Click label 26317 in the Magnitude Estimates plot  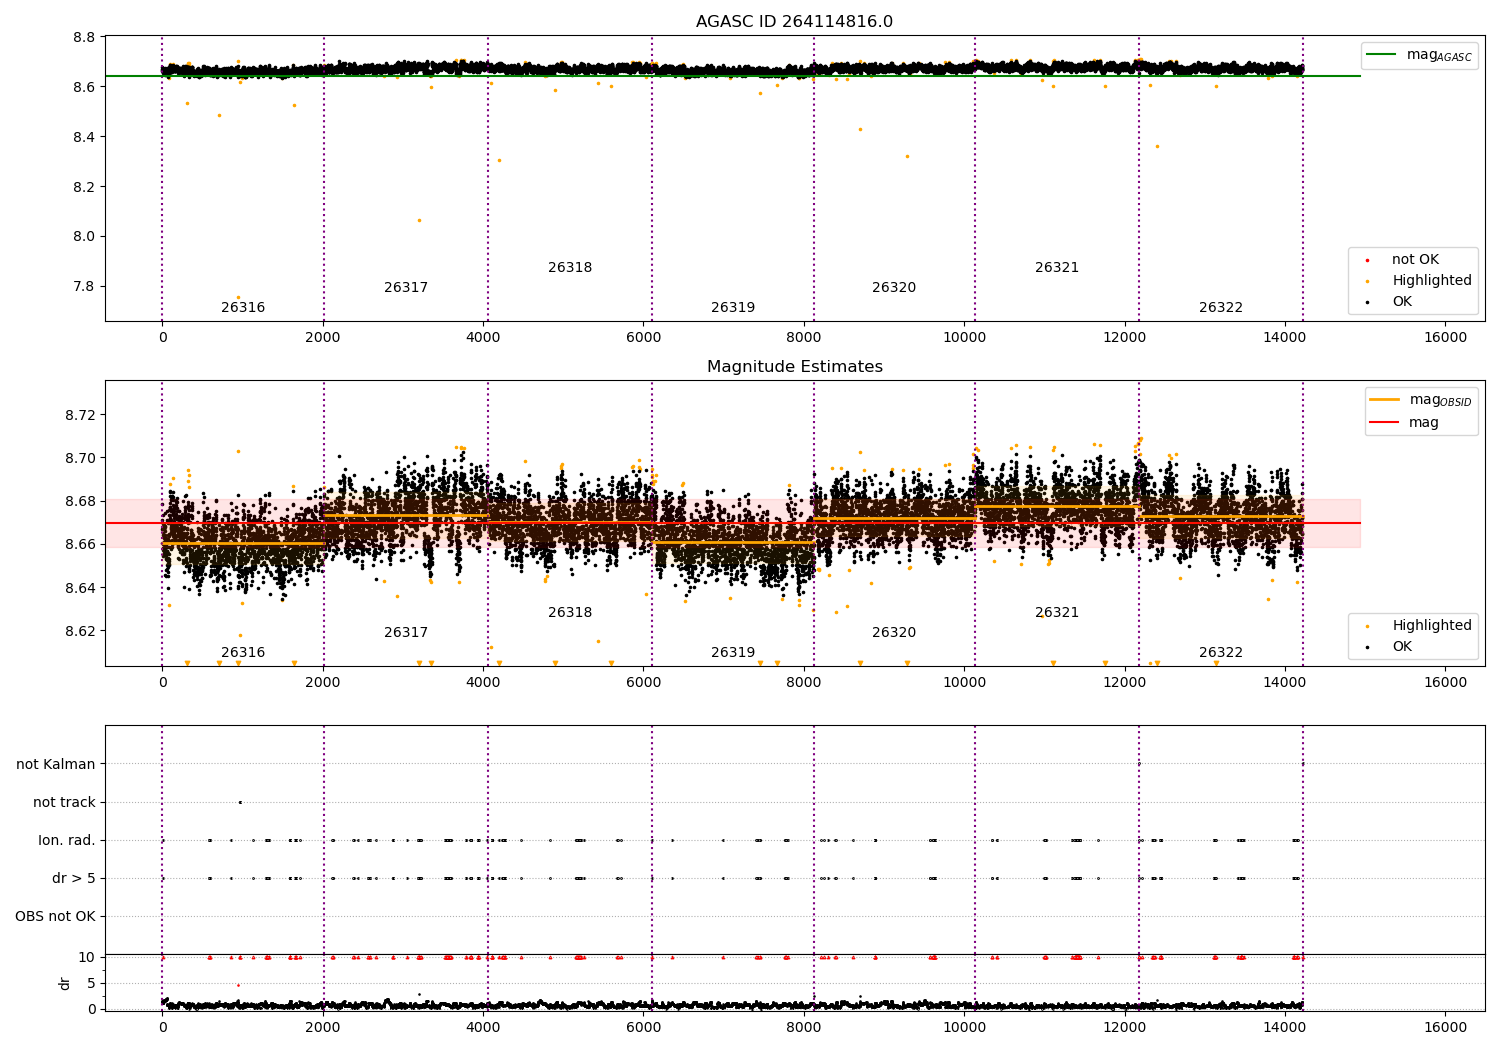[x=406, y=633]
